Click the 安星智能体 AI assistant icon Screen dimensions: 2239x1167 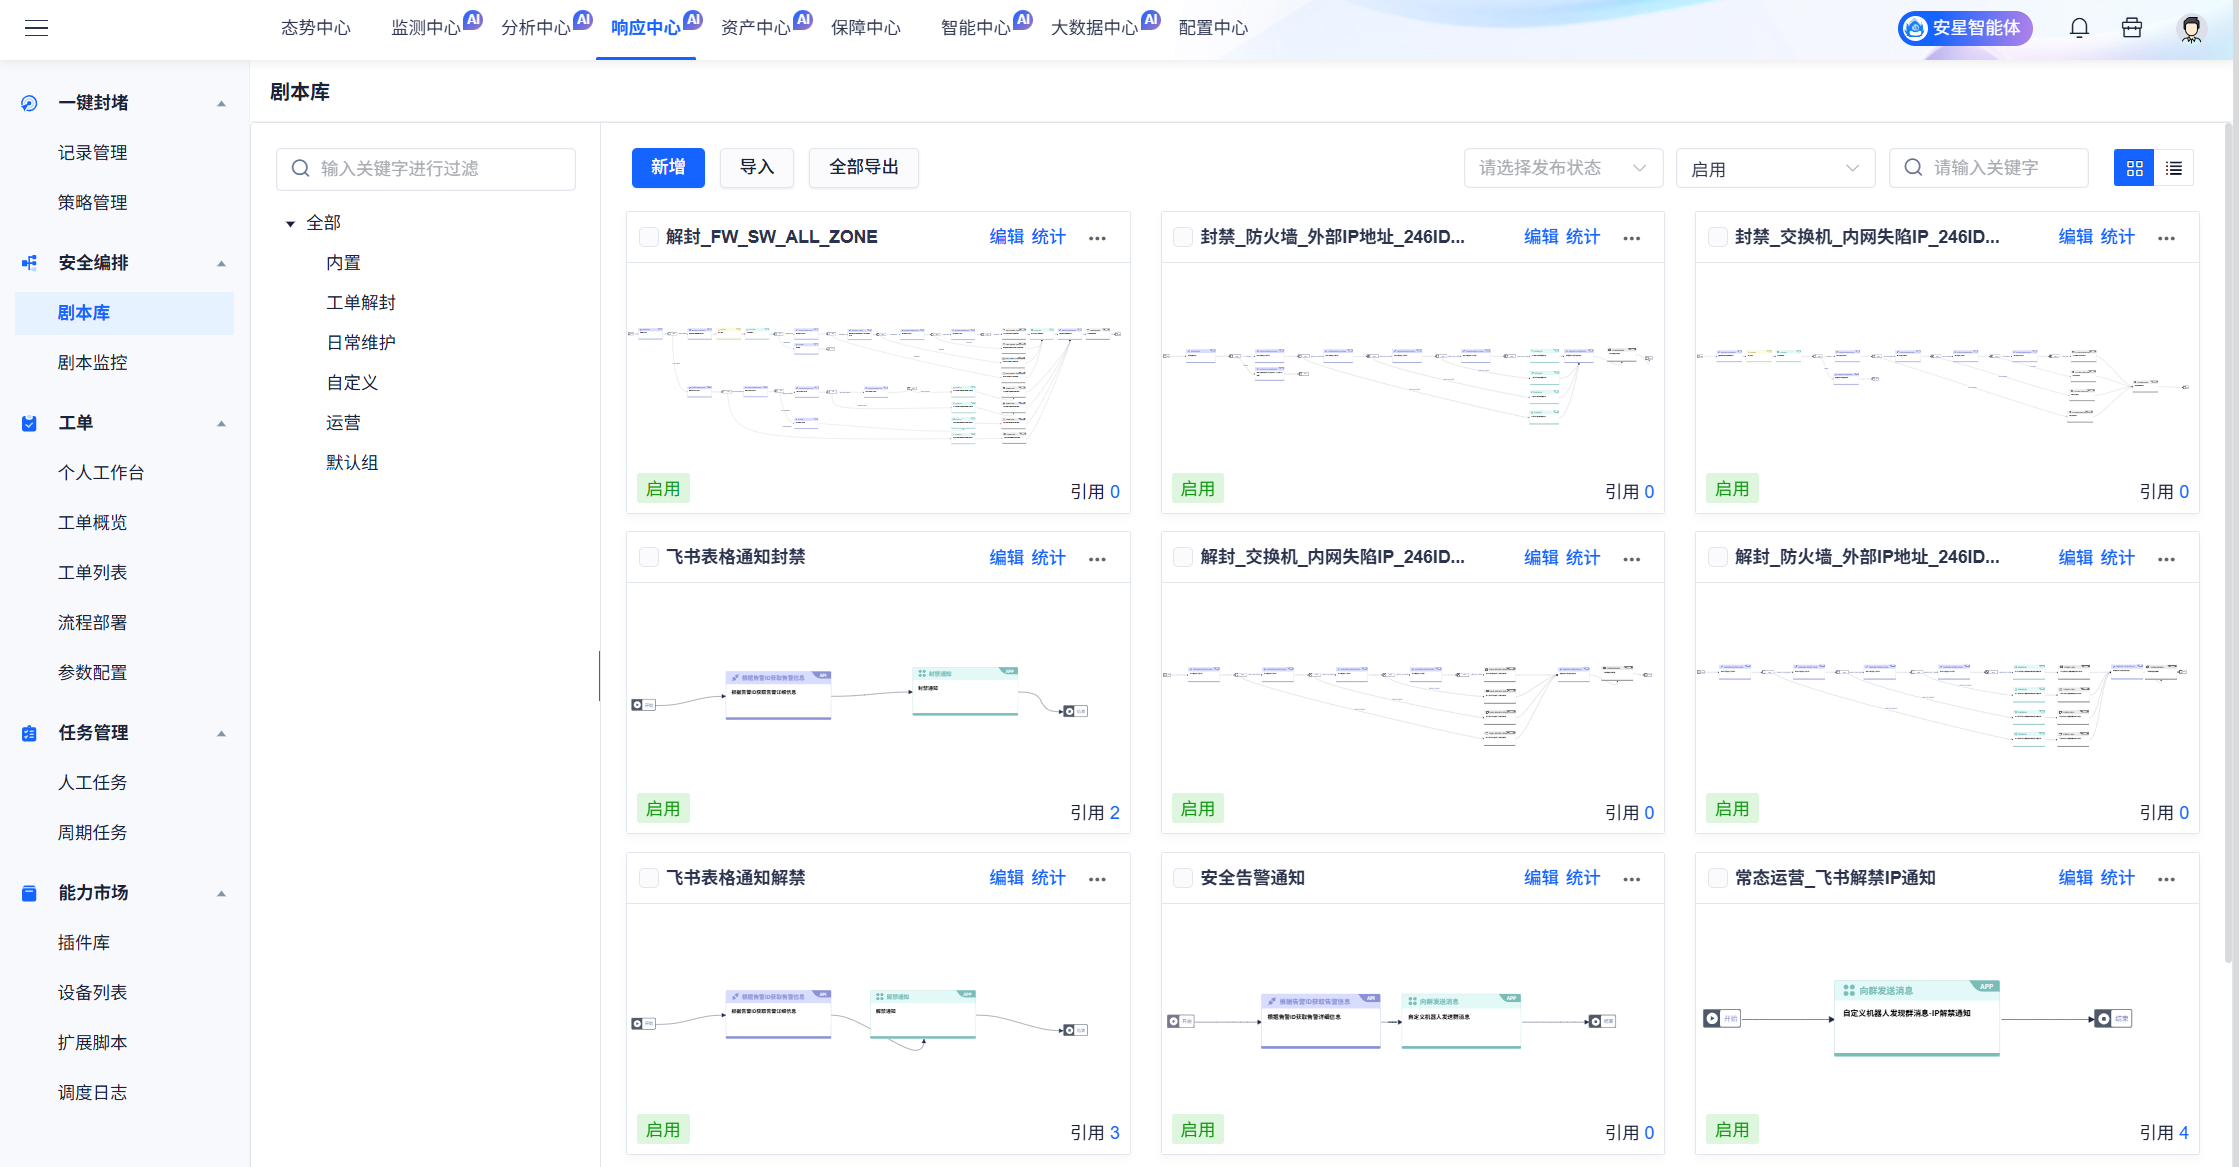tap(1913, 28)
